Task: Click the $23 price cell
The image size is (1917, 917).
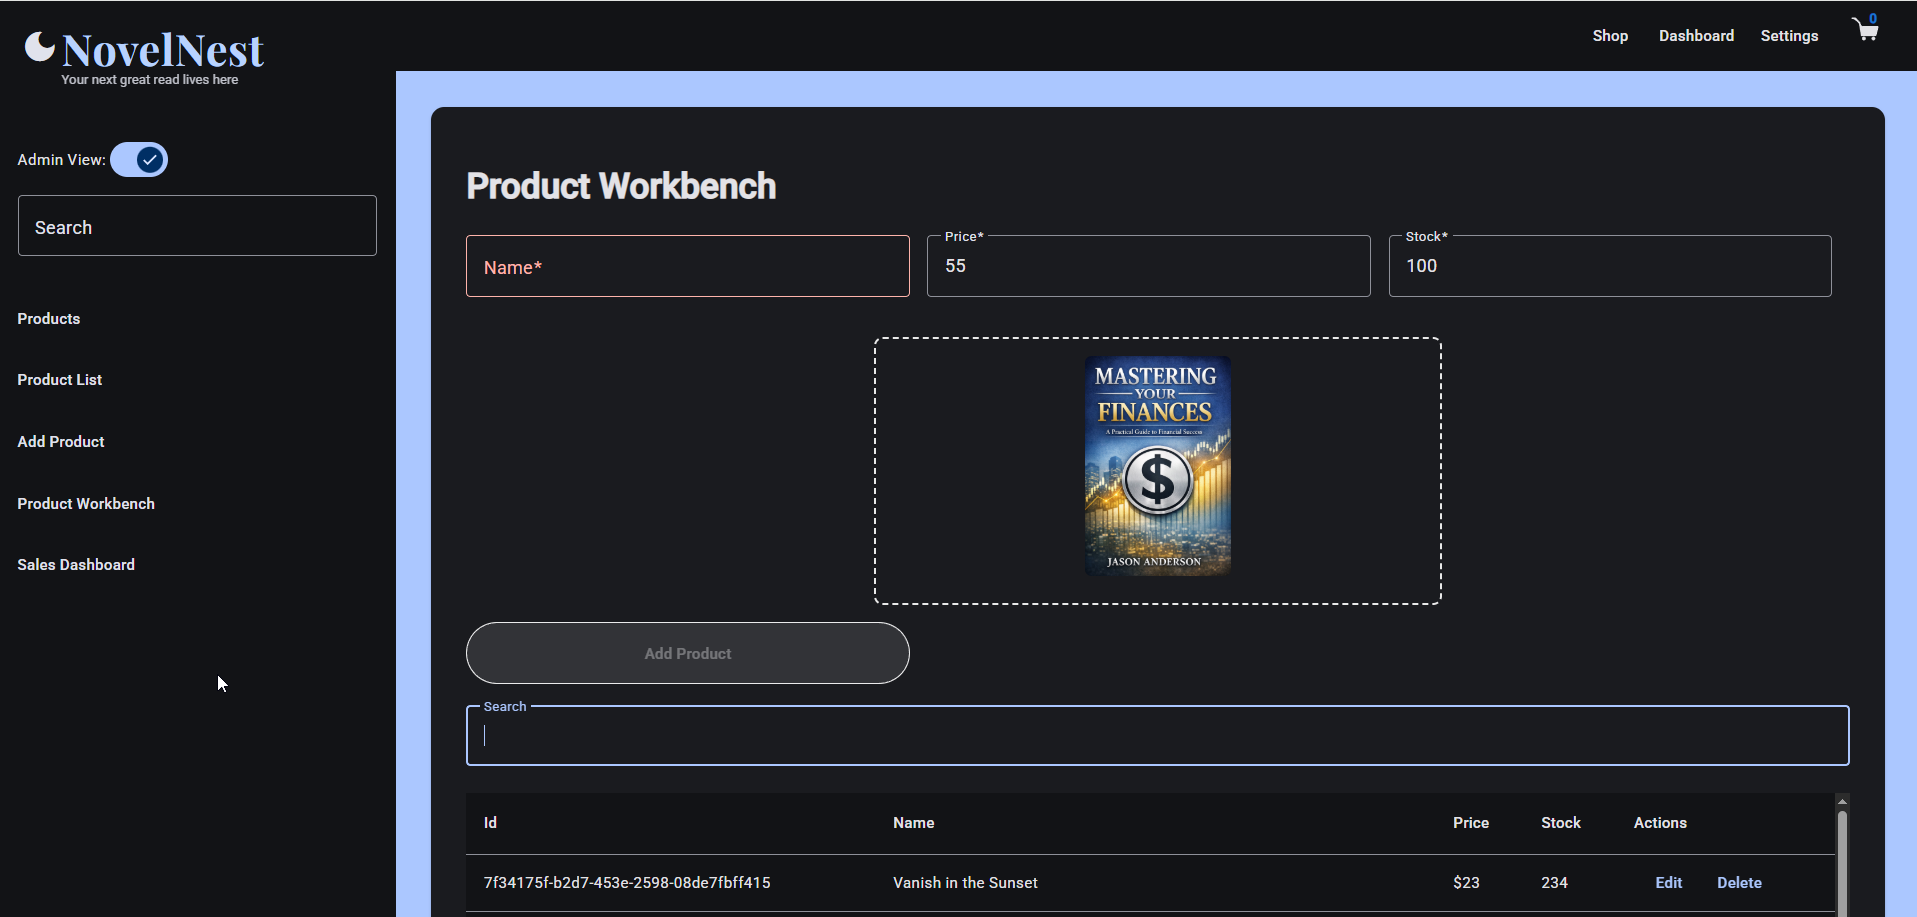Action: (1466, 883)
